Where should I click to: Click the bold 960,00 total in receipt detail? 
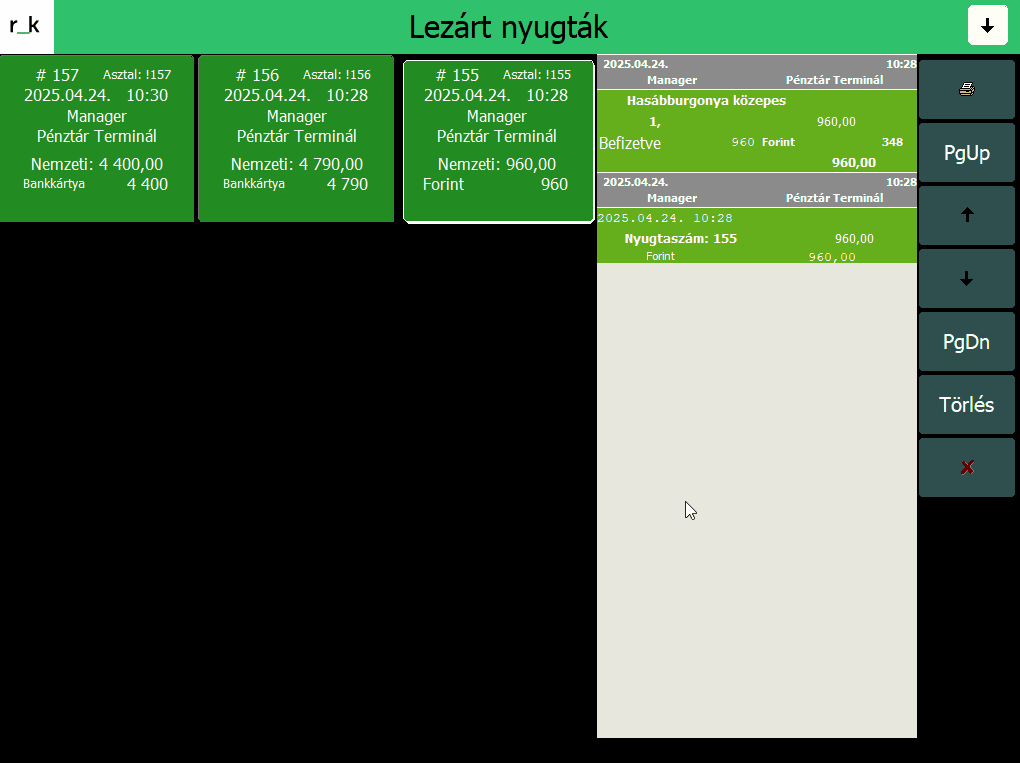coord(853,163)
